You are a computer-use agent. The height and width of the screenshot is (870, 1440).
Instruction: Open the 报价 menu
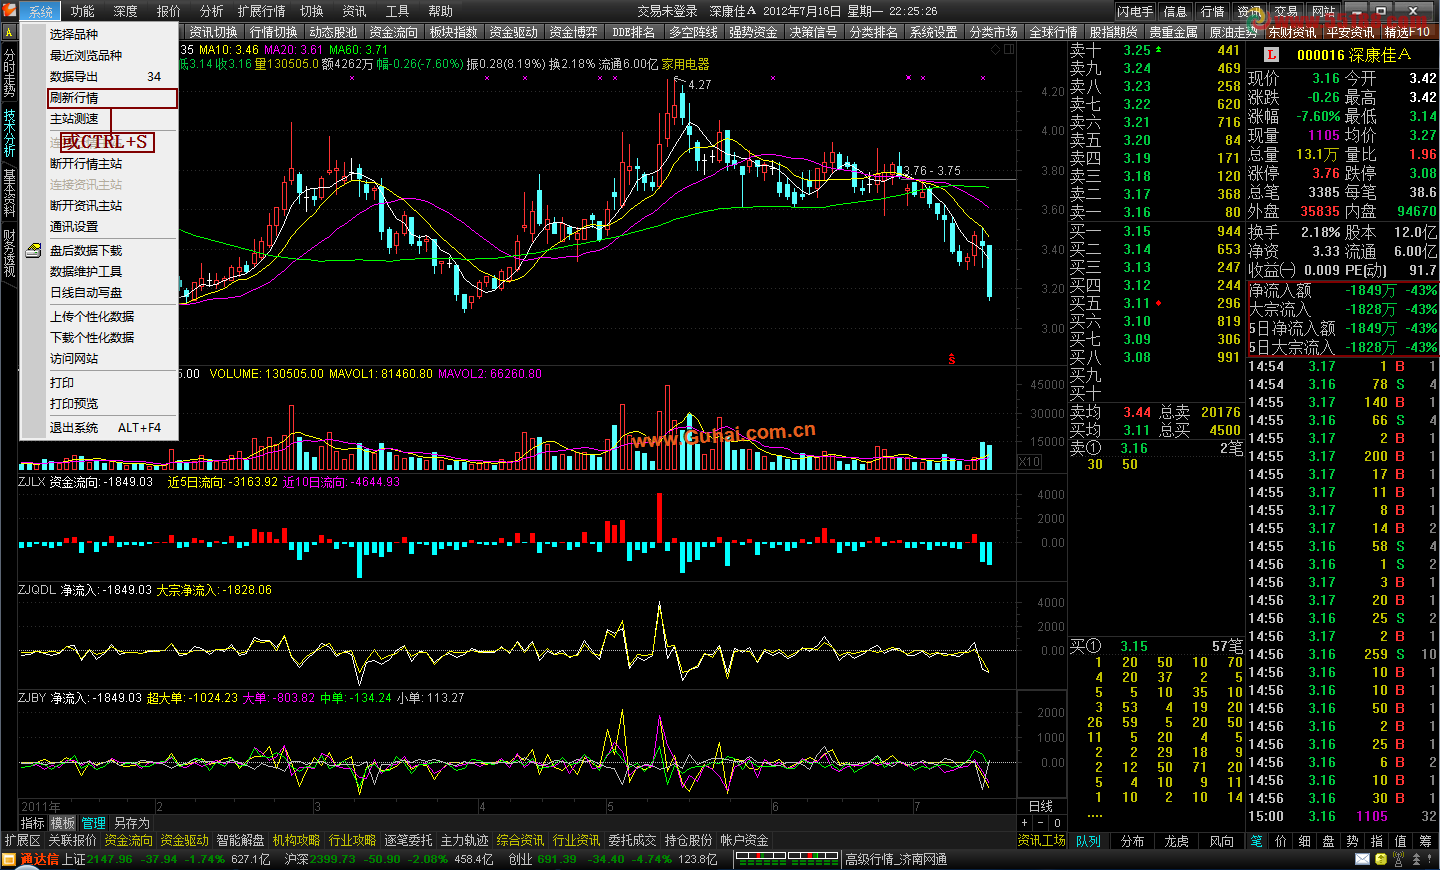(169, 11)
